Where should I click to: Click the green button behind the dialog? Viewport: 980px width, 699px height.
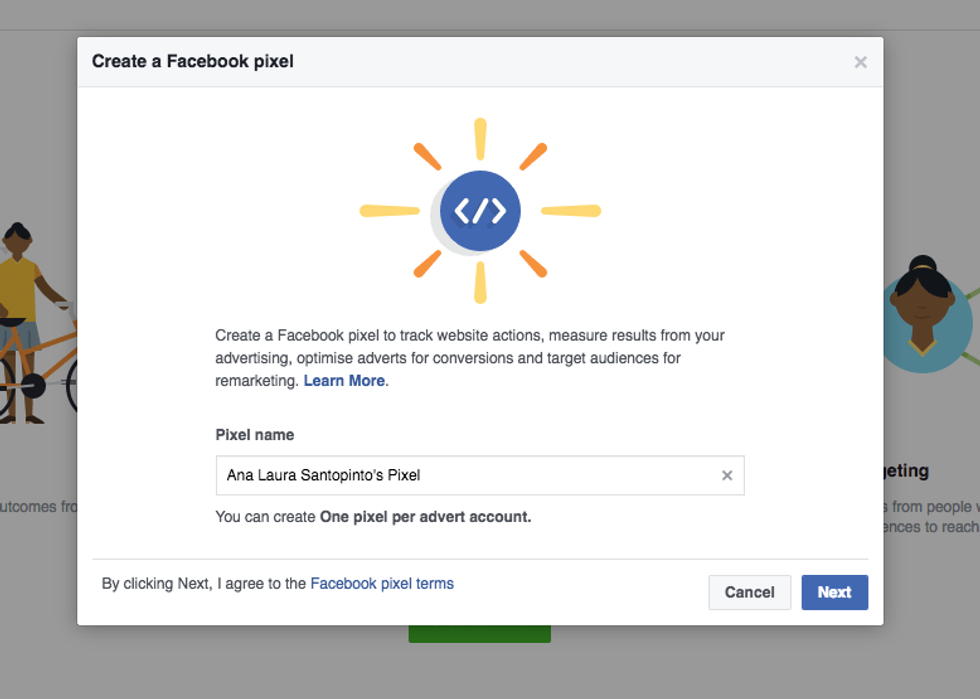(480, 634)
